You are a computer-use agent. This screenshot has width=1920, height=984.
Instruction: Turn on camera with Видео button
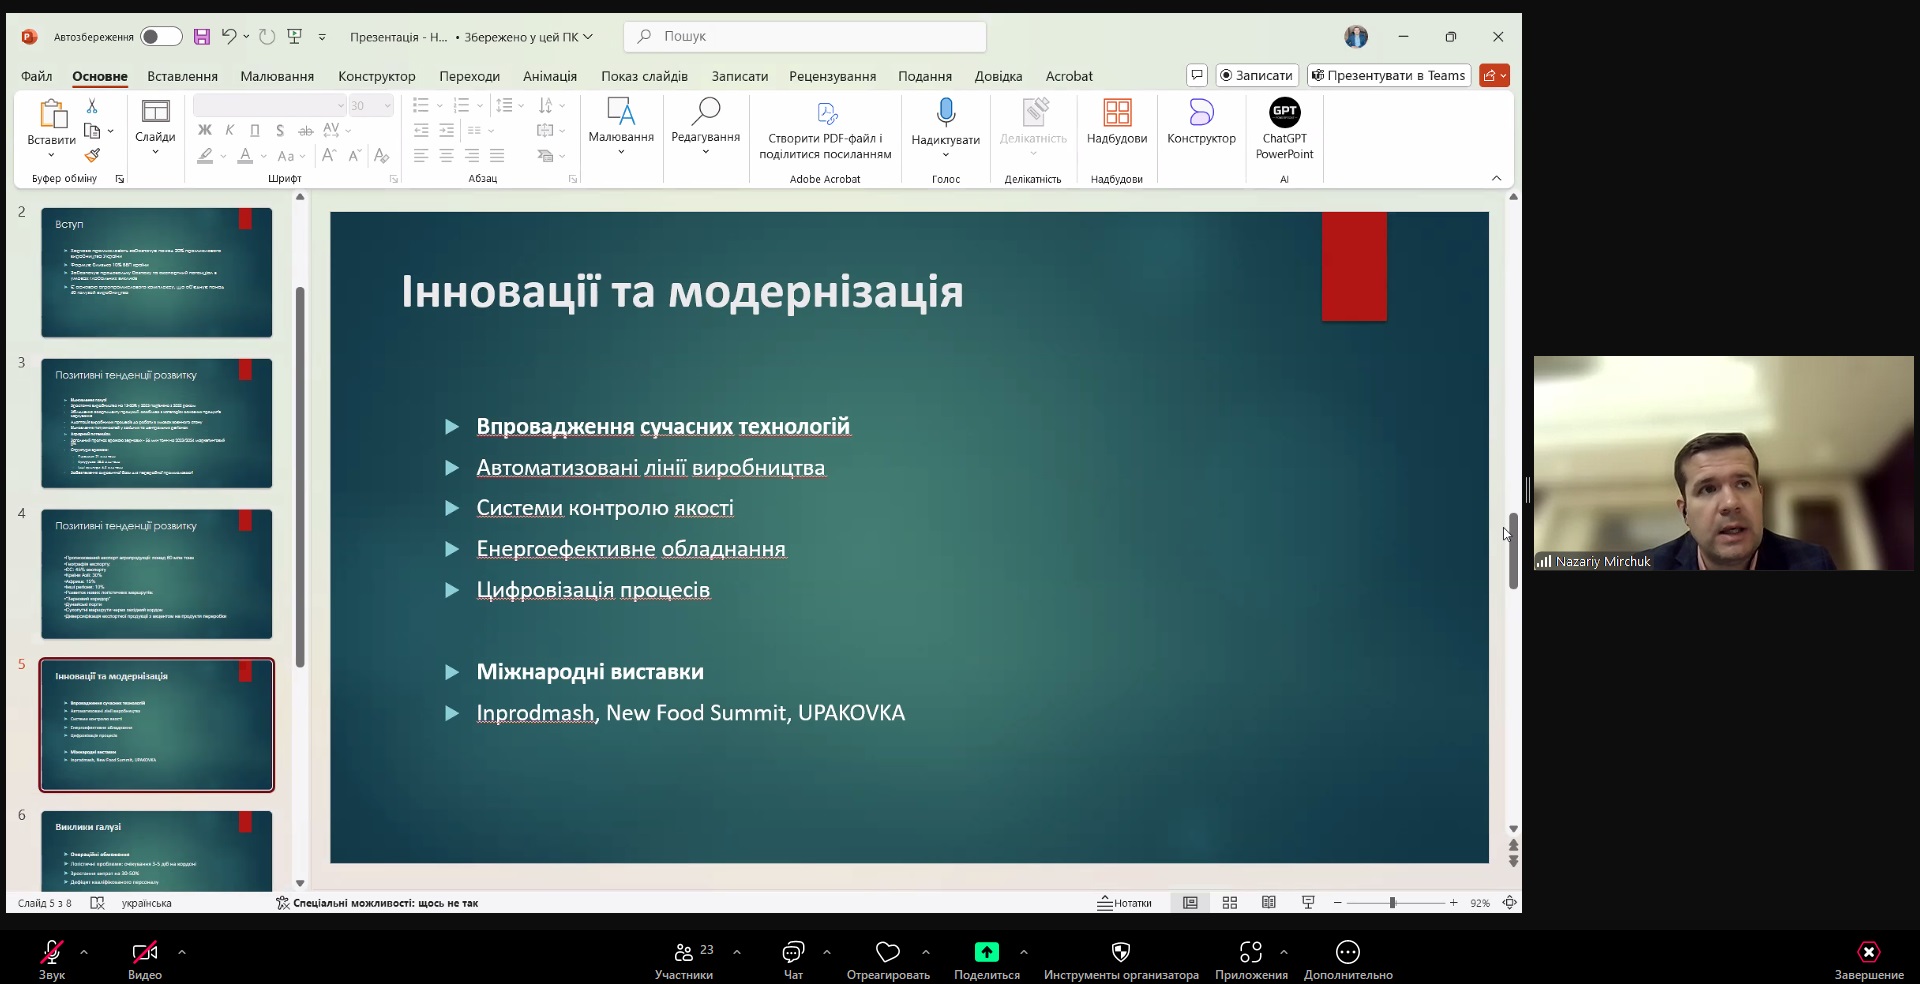click(145, 953)
